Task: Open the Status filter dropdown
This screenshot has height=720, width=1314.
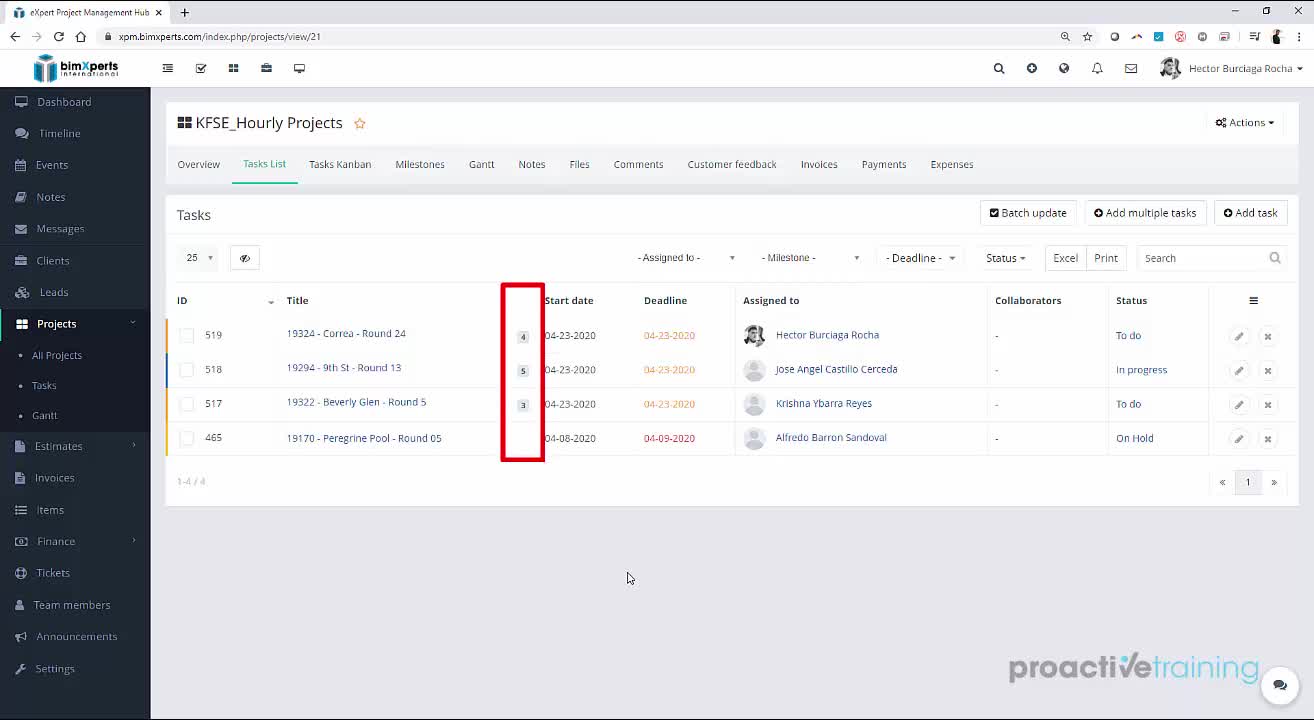Action: [1005, 258]
